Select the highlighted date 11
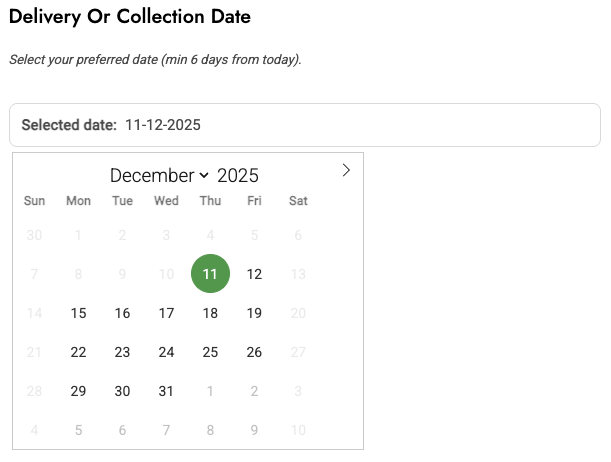The height and width of the screenshot is (462, 611). click(210, 274)
